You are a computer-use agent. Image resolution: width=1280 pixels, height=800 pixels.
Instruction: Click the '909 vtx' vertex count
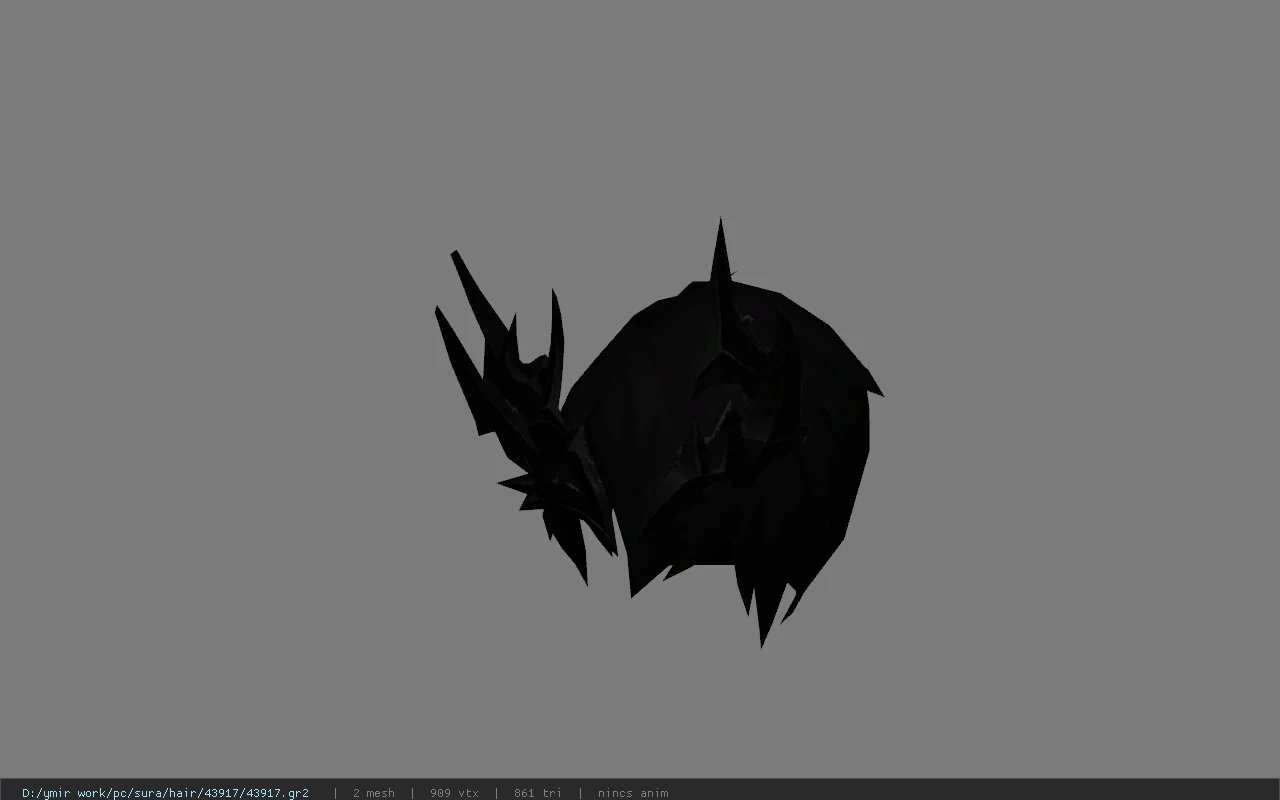[x=454, y=793]
